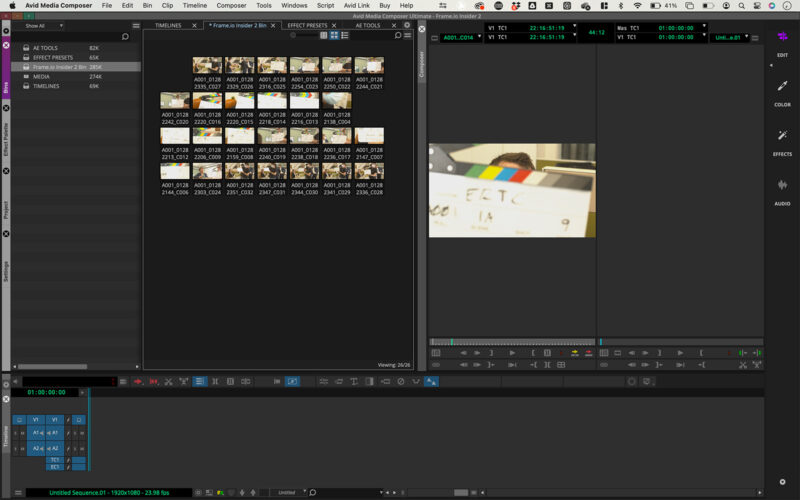Screen dimensions: 800x500
Task: Click the record monitor position bar
Action: coord(680,342)
